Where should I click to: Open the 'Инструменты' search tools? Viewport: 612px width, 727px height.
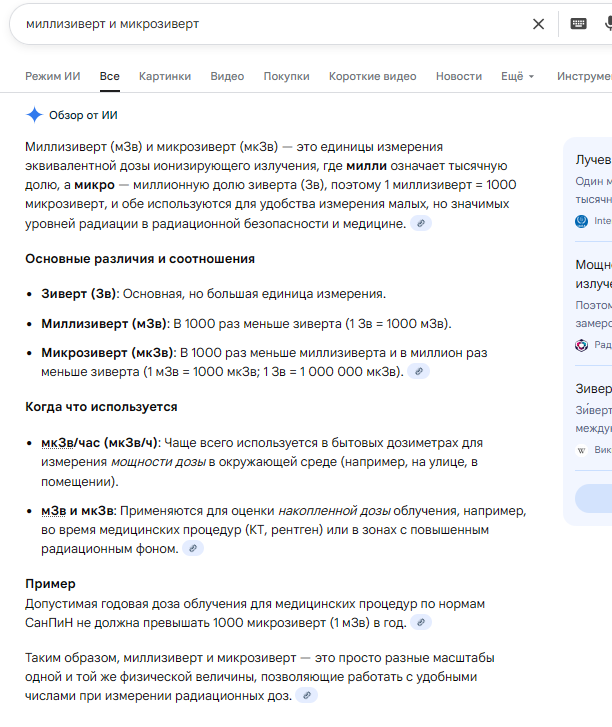(x=585, y=76)
